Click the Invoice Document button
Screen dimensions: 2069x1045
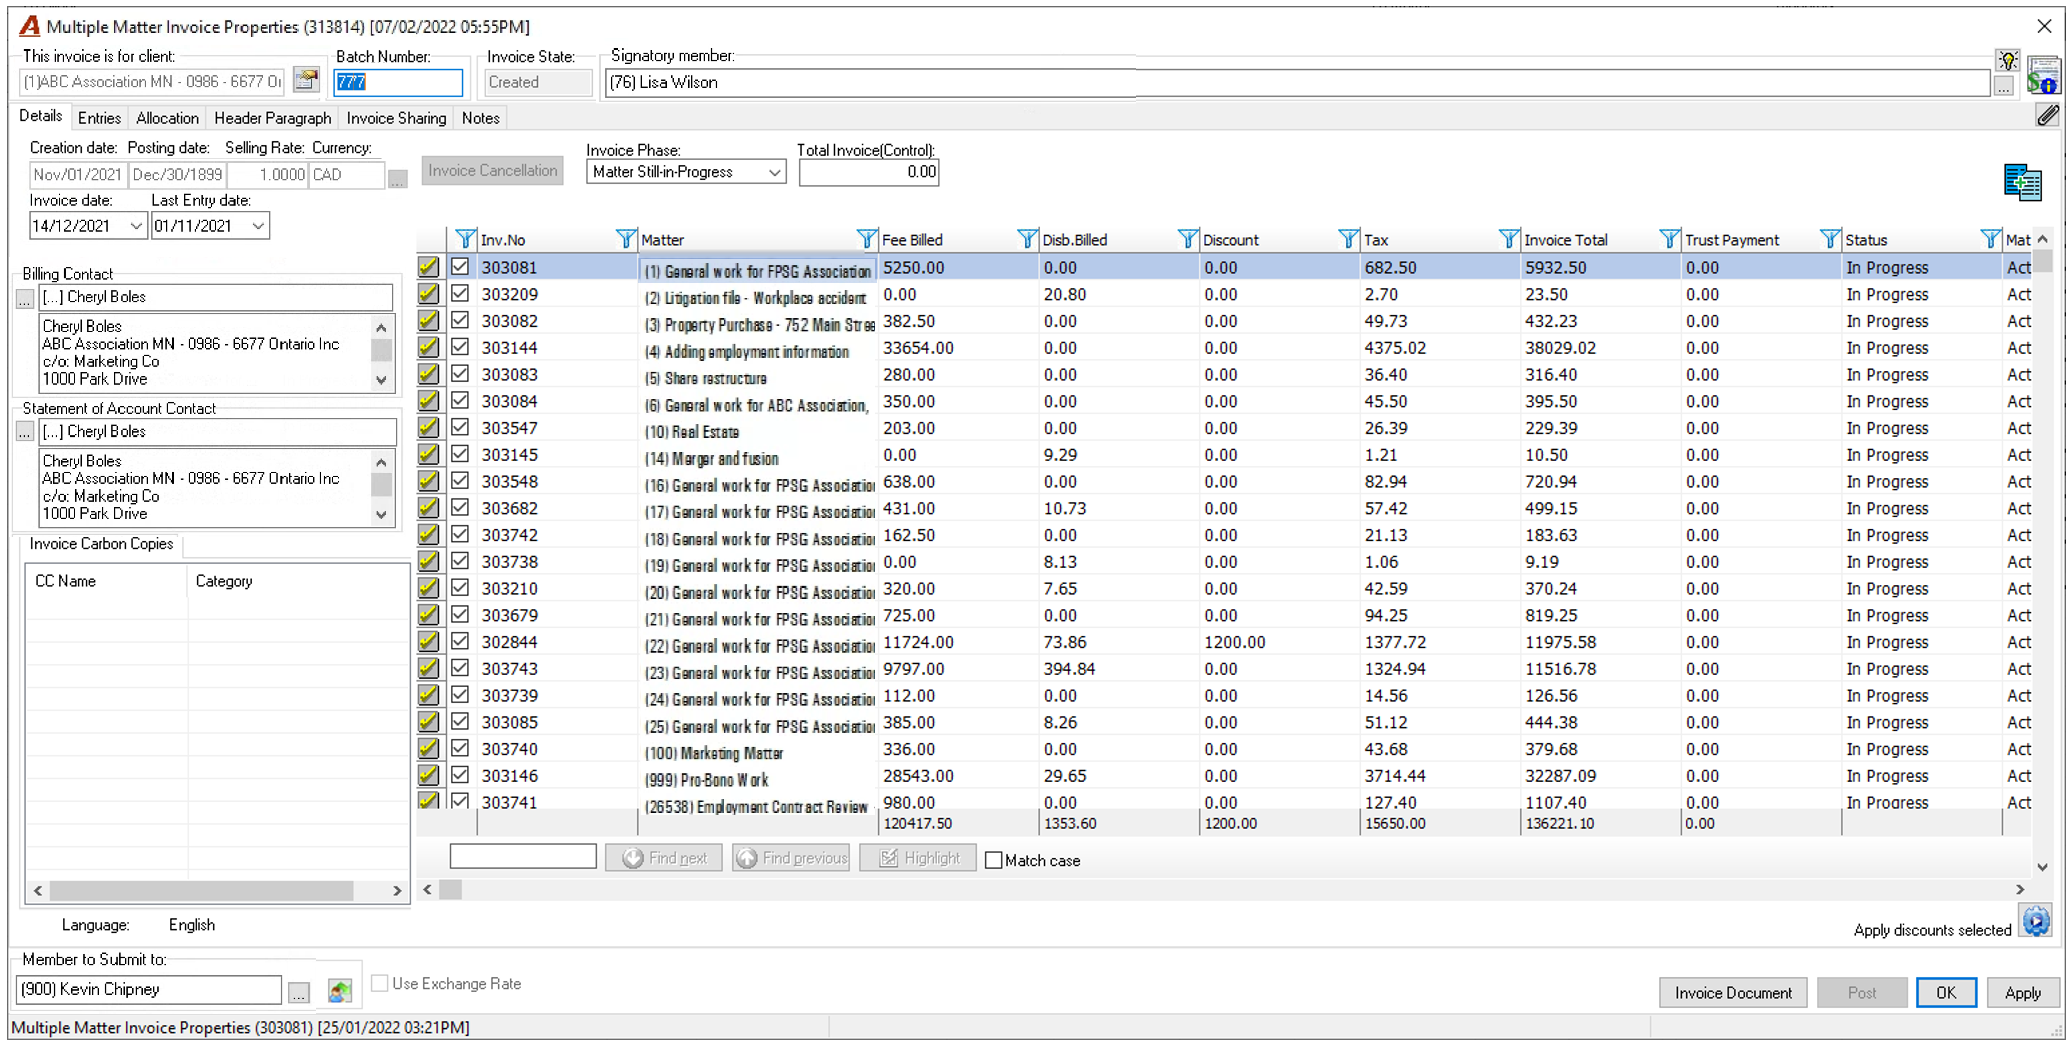[x=1733, y=993]
